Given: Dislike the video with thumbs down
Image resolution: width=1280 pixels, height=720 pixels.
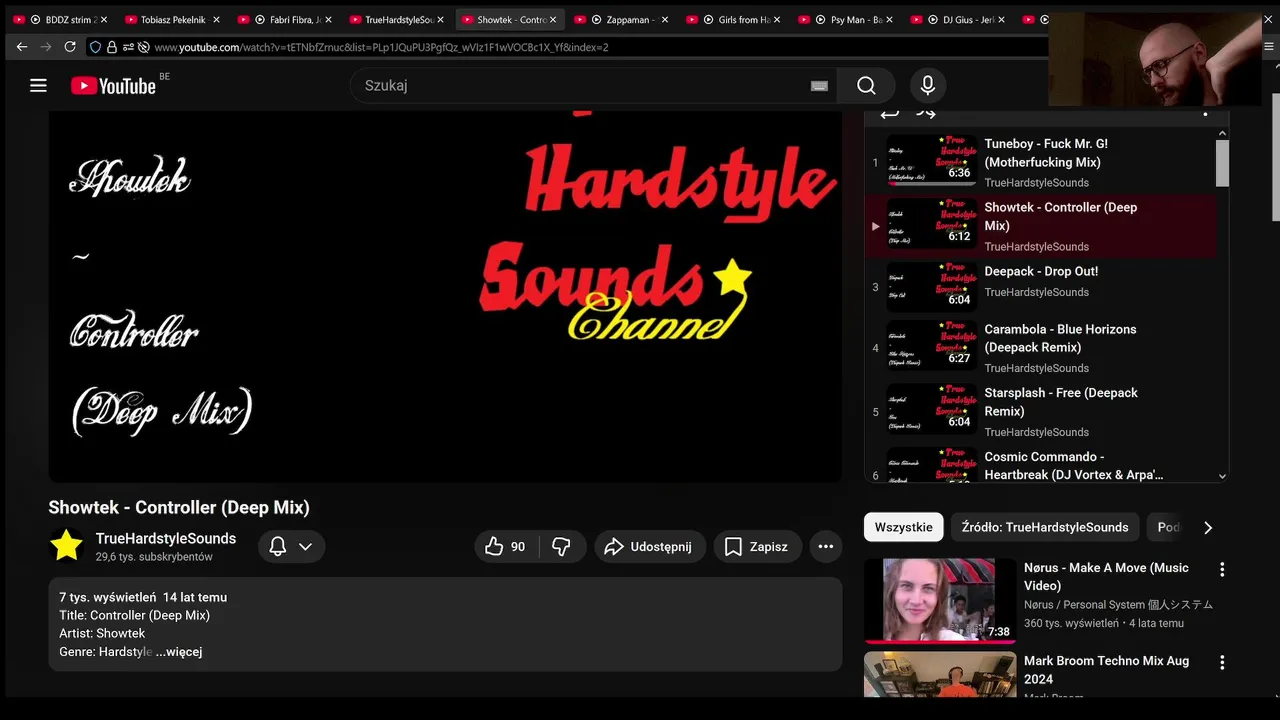Looking at the screenshot, I should (x=562, y=547).
